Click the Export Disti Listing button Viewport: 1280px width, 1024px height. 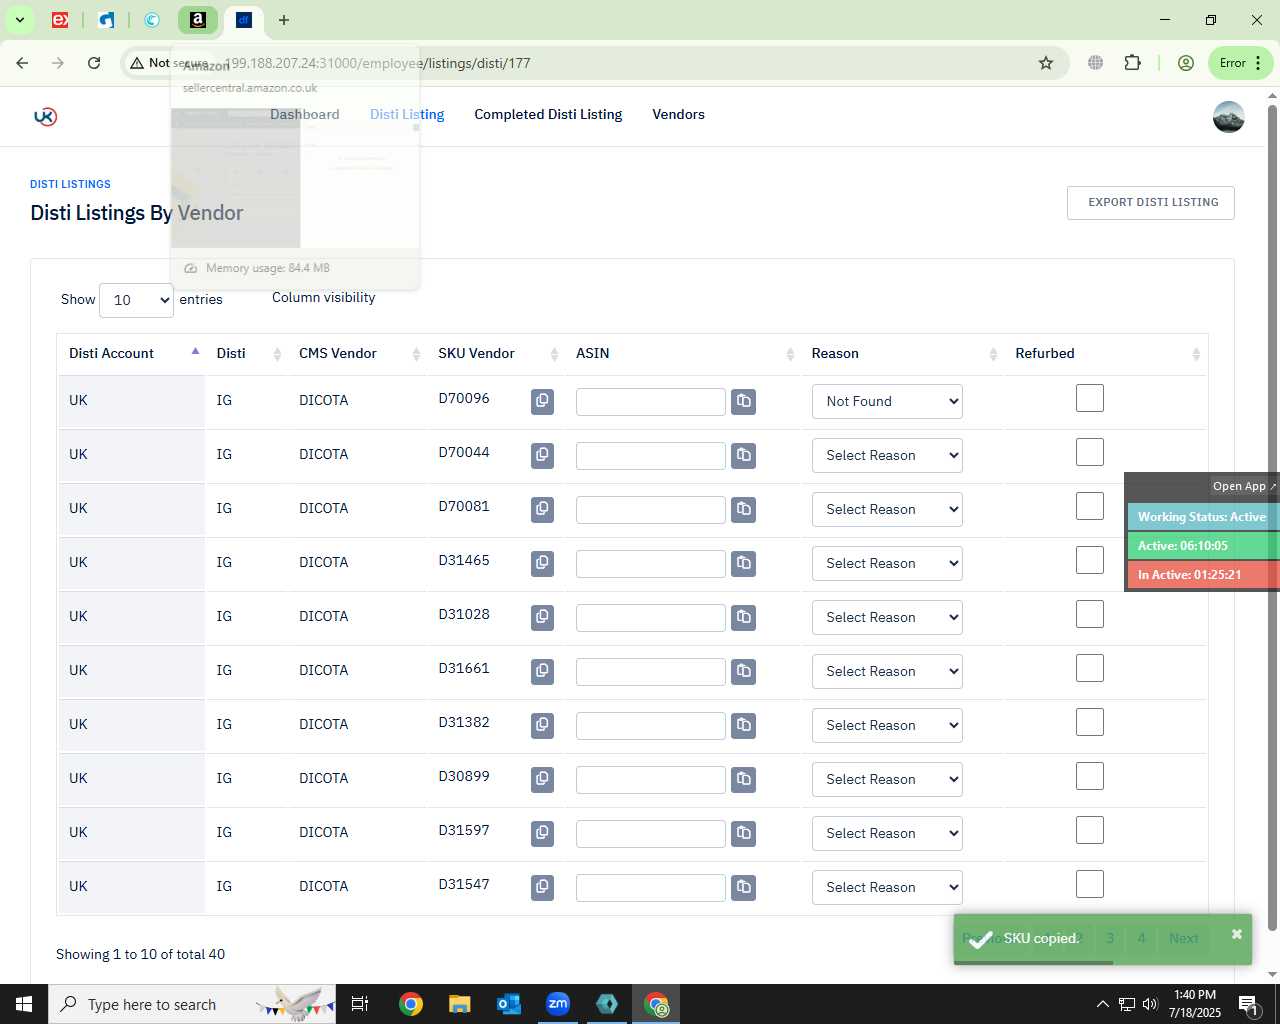pyautogui.click(x=1151, y=203)
